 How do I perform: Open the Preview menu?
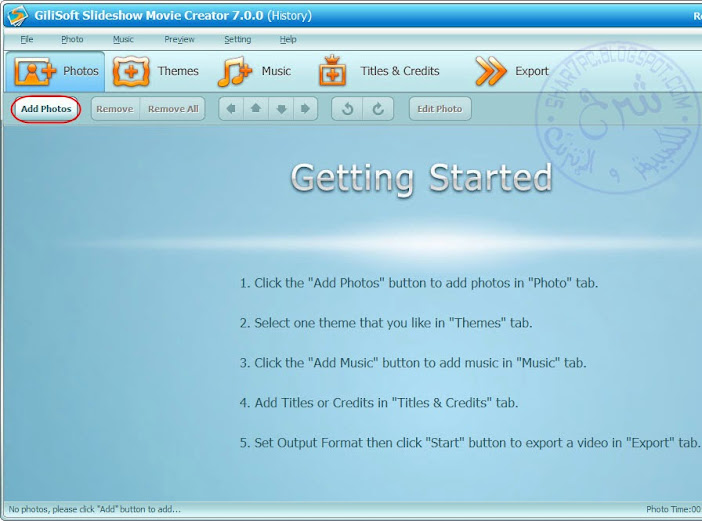[179, 39]
